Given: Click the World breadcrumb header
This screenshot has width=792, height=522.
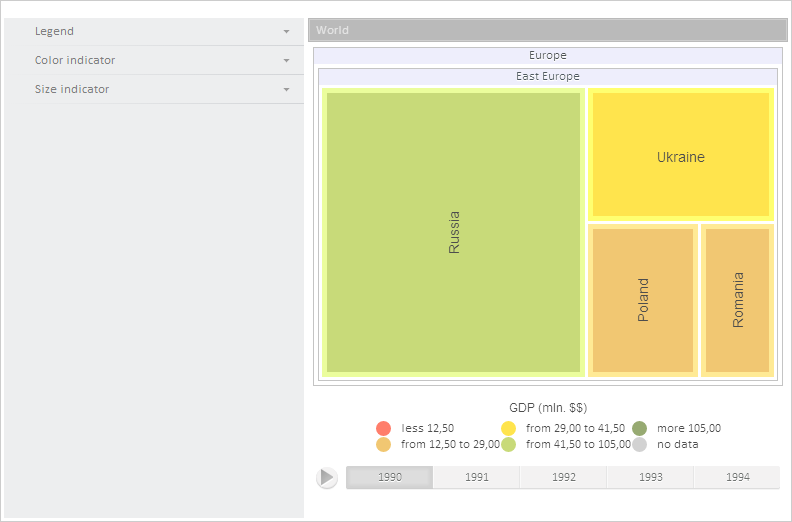Looking at the screenshot, I should click(x=548, y=30).
